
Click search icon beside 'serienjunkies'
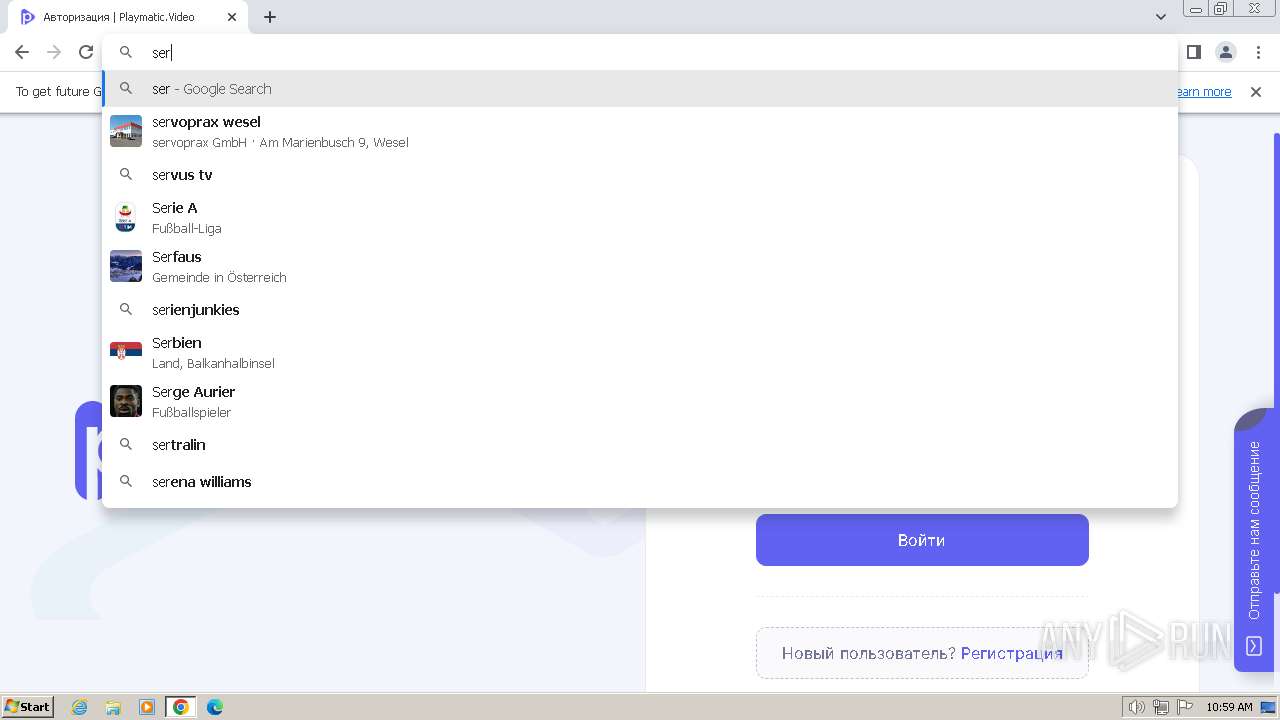pyautogui.click(x=126, y=309)
